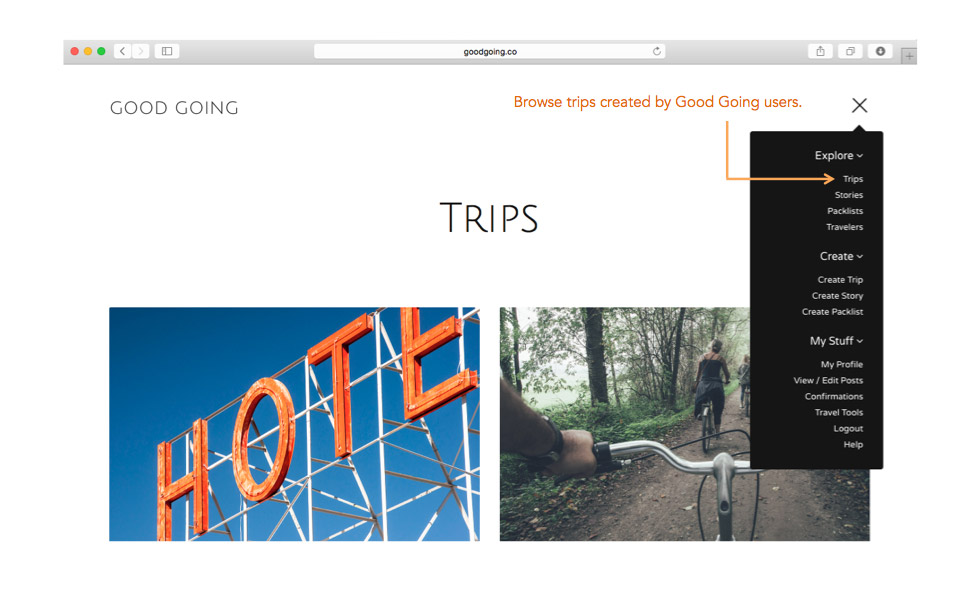The image size is (979, 597).
Task: Collapse the Create section chevron
Action: [860, 257]
